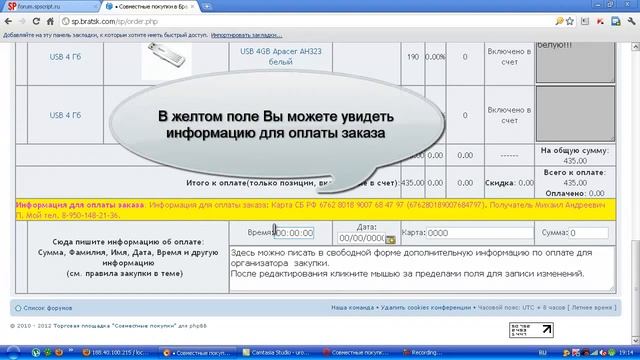
Task: Click the taskbar clock 19:14
Action: (626, 352)
